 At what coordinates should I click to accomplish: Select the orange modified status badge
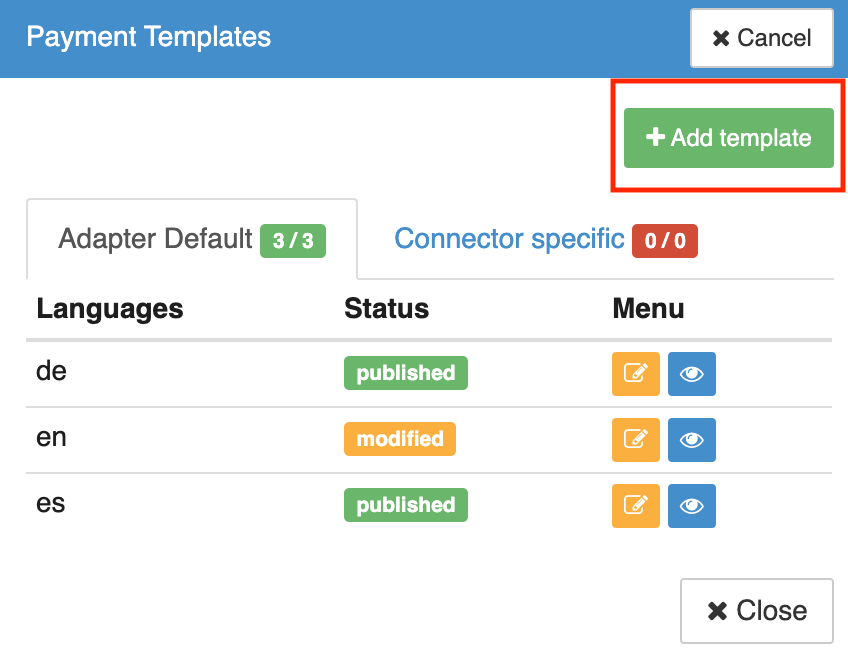click(x=399, y=439)
